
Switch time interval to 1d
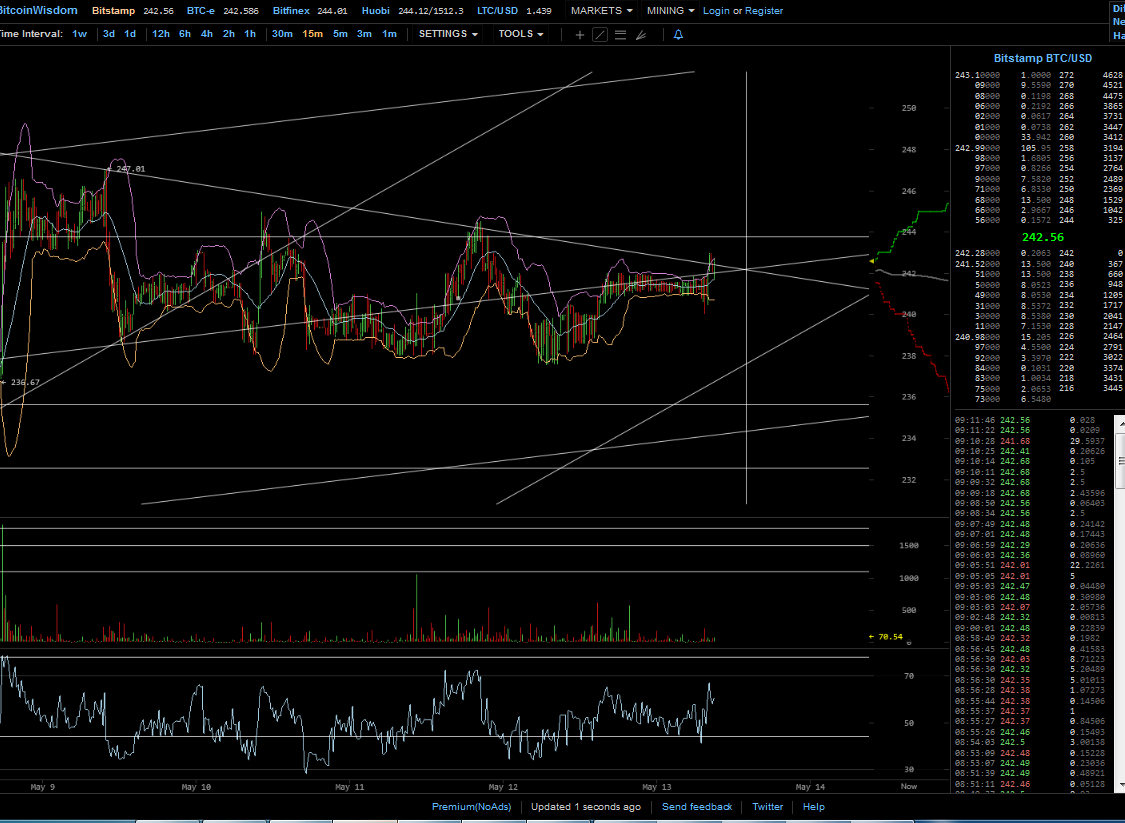130,34
